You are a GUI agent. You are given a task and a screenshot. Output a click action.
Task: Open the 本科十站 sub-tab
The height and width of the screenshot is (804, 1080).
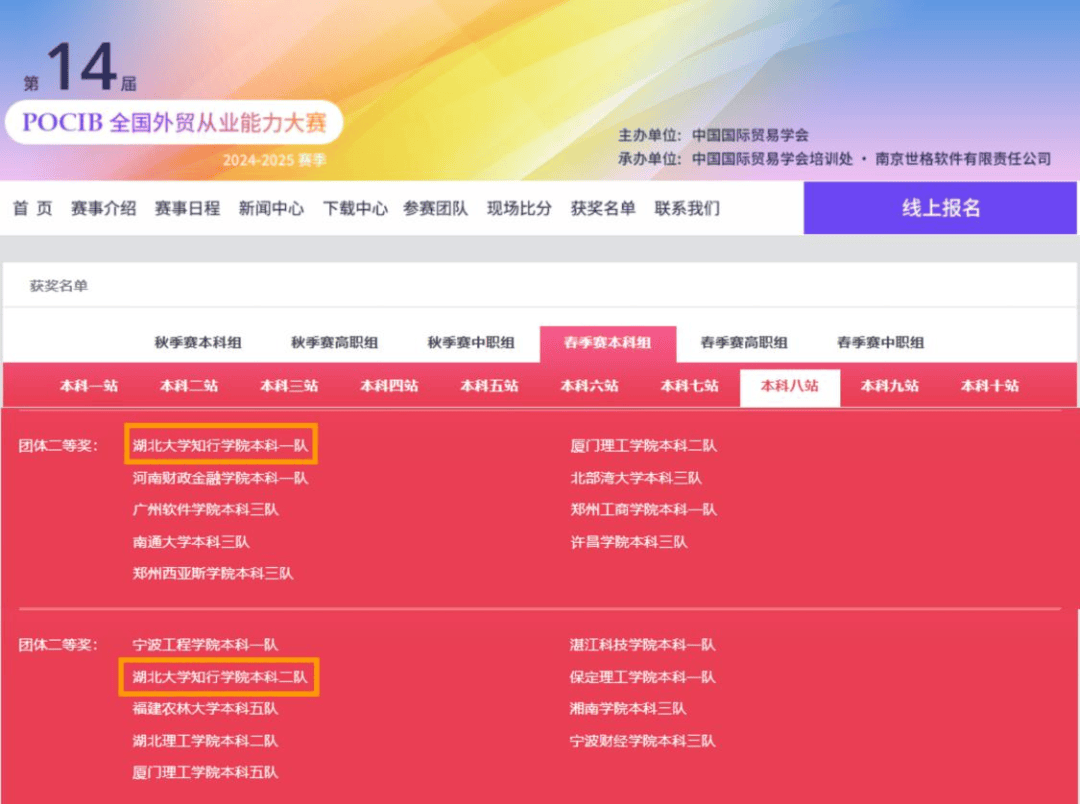point(990,386)
